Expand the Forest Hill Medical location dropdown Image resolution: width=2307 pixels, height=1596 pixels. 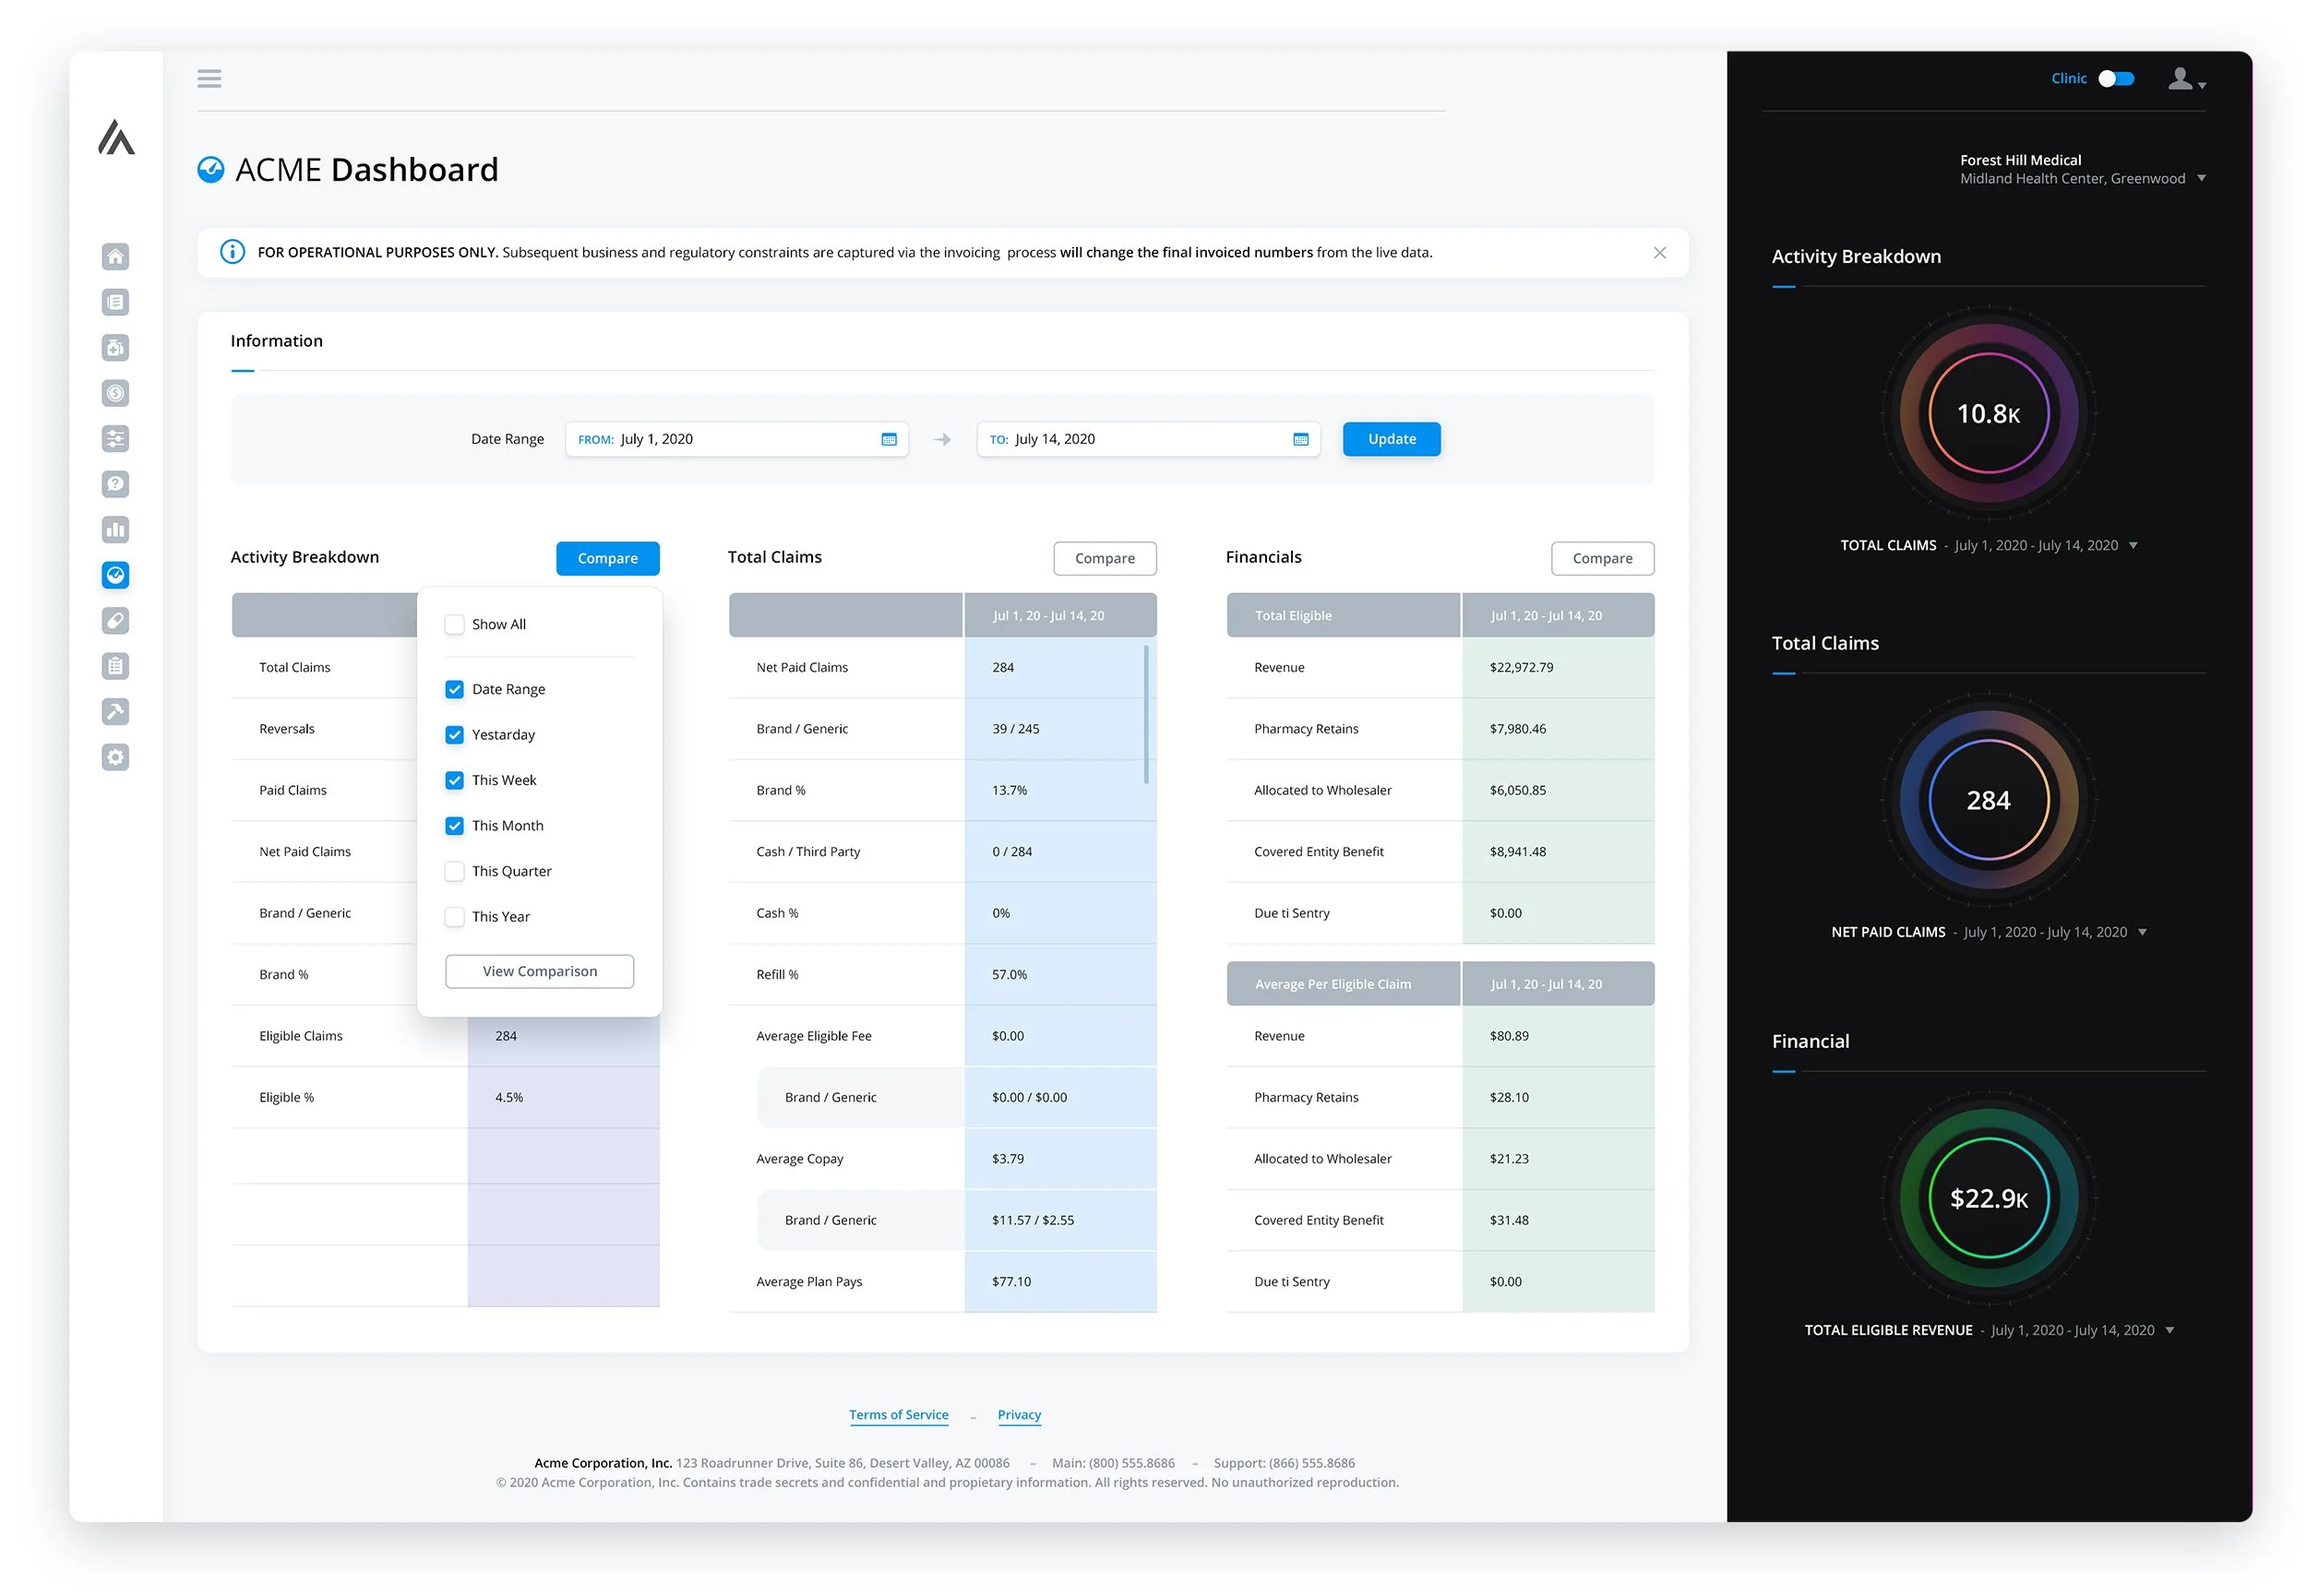[2200, 179]
